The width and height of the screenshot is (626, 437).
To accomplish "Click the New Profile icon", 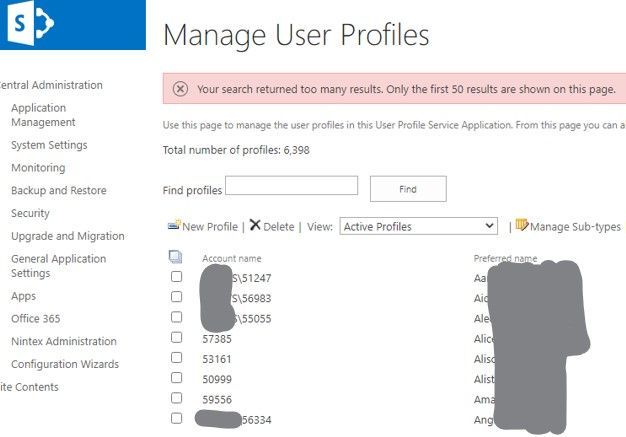I will [x=174, y=226].
